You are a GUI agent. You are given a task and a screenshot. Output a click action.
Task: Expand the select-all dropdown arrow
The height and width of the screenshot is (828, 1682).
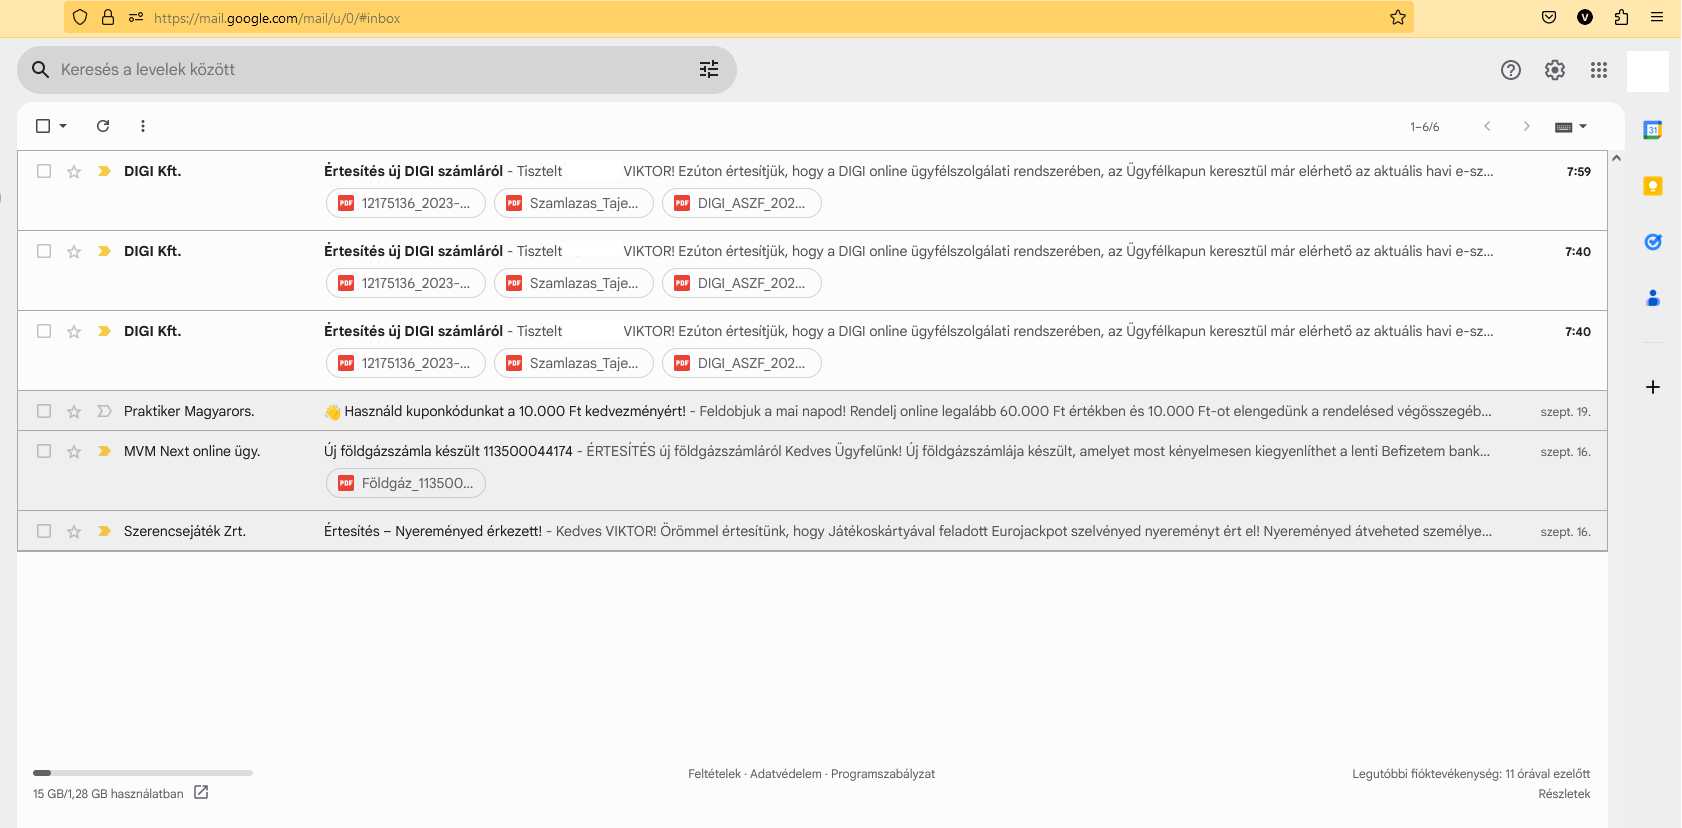coord(63,126)
